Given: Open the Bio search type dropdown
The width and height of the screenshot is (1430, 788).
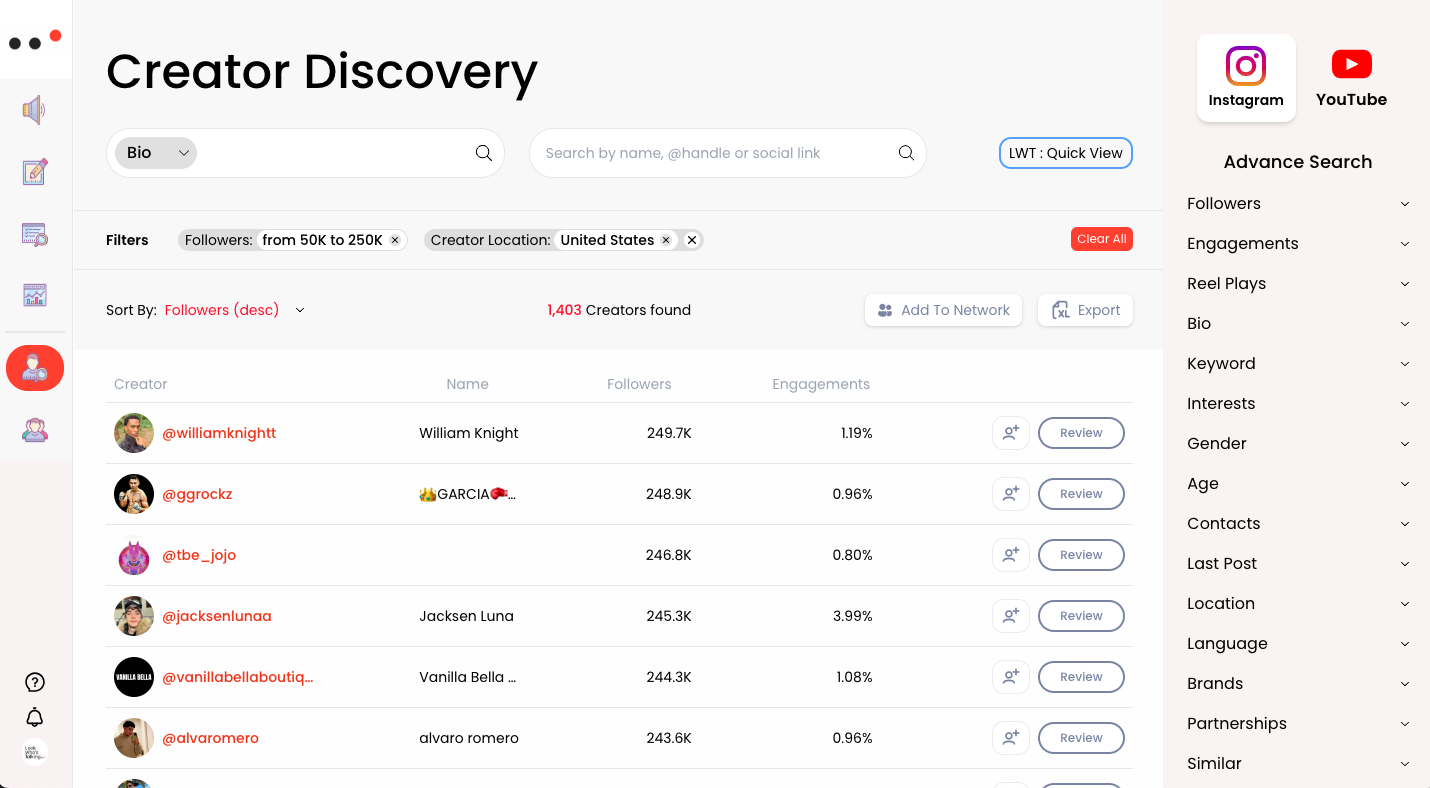Looking at the screenshot, I should 157,153.
